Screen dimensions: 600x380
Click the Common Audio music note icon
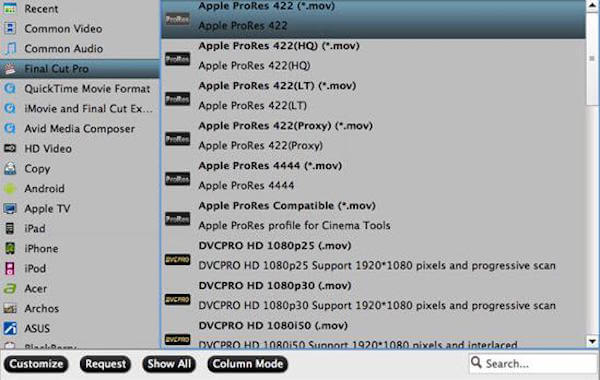pyautogui.click(x=10, y=49)
